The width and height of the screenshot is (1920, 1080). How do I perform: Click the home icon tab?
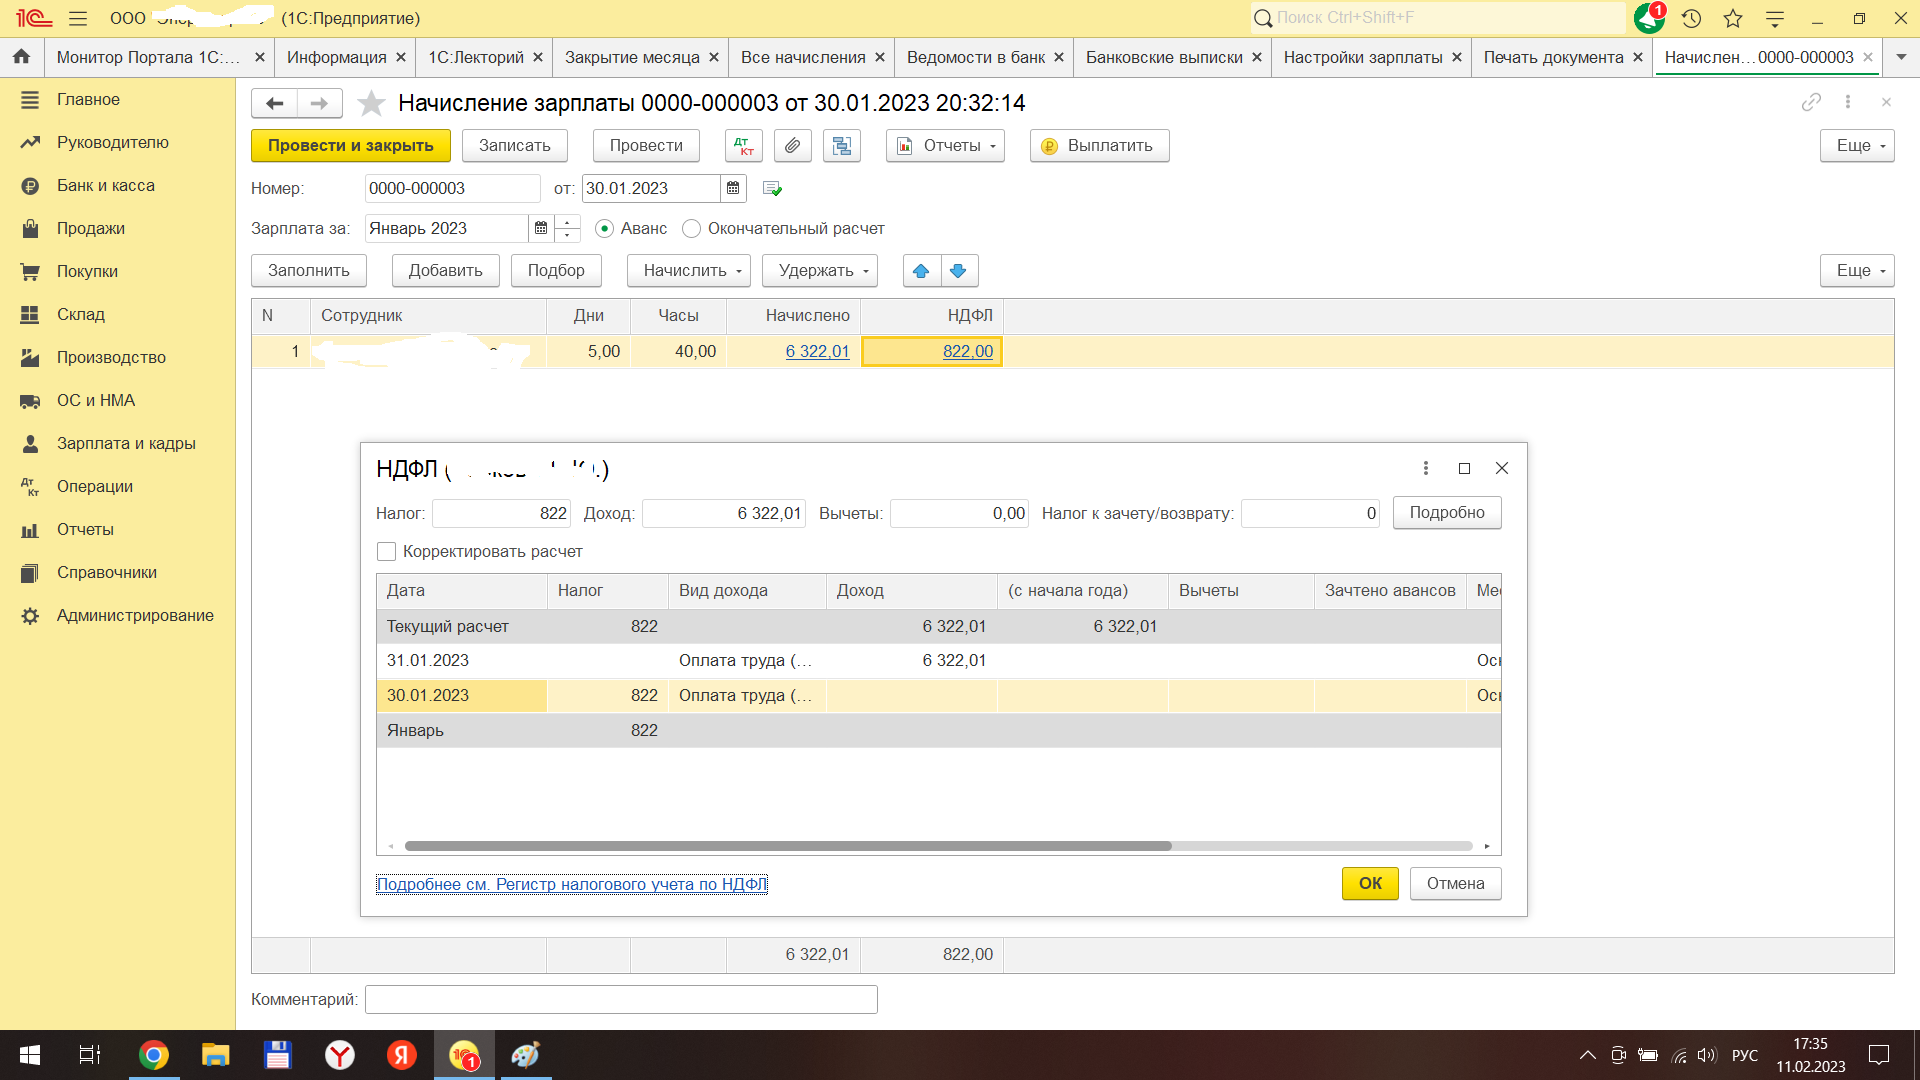point(21,57)
